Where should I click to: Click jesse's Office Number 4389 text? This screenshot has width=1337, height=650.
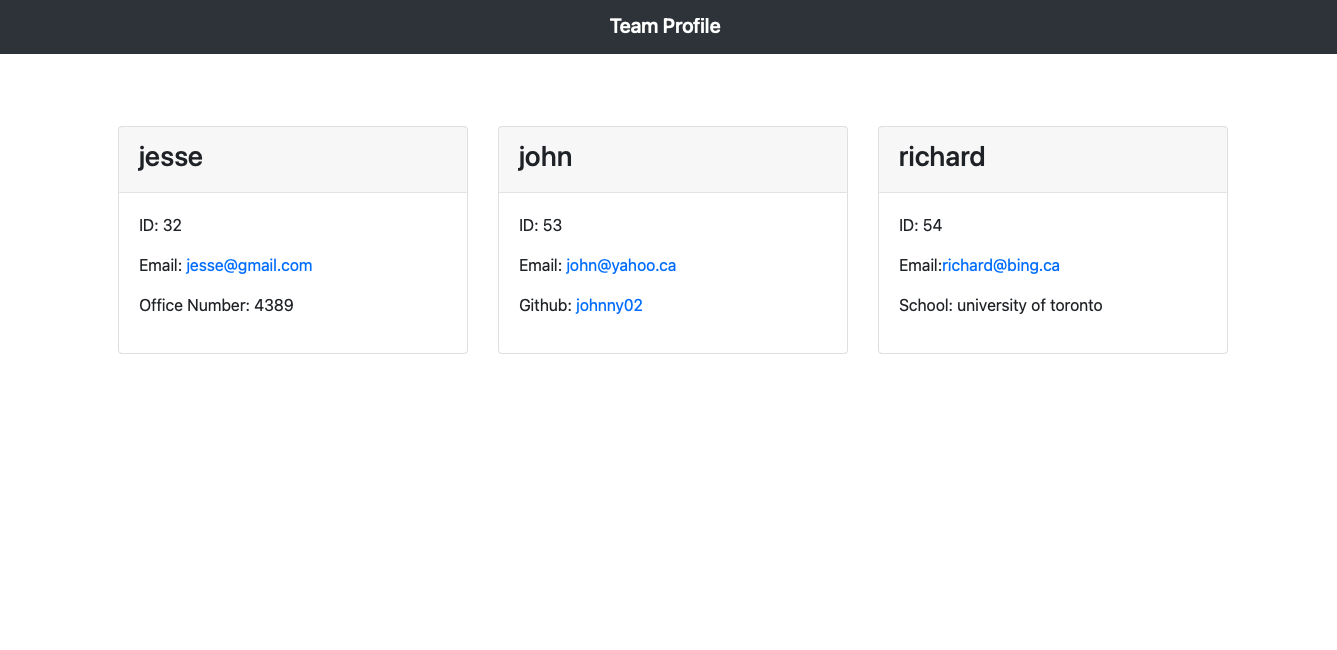pyautogui.click(x=216, y=305)
